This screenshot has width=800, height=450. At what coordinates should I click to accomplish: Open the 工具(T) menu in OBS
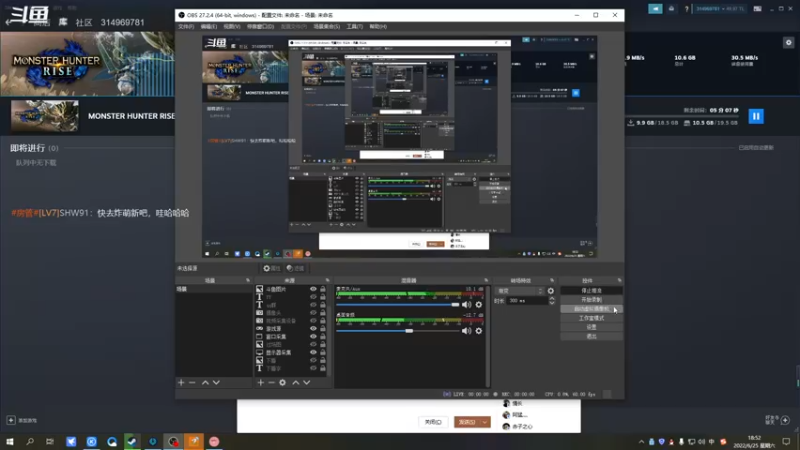pyautogui.click(x=355, y=27)
